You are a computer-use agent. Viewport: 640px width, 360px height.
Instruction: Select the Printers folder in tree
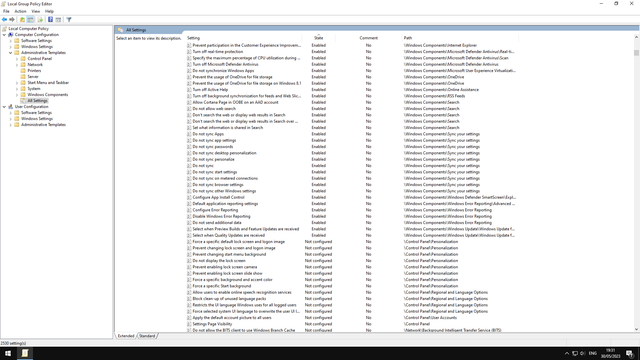(34, 71)
